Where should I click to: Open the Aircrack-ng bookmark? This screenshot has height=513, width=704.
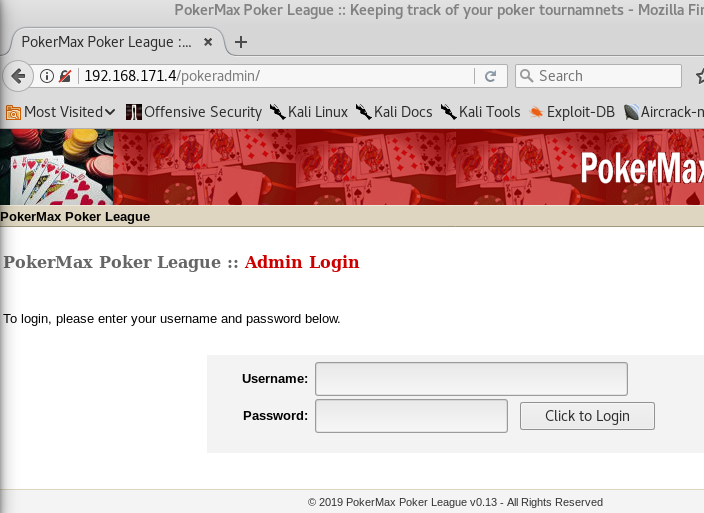pos(664,112)
